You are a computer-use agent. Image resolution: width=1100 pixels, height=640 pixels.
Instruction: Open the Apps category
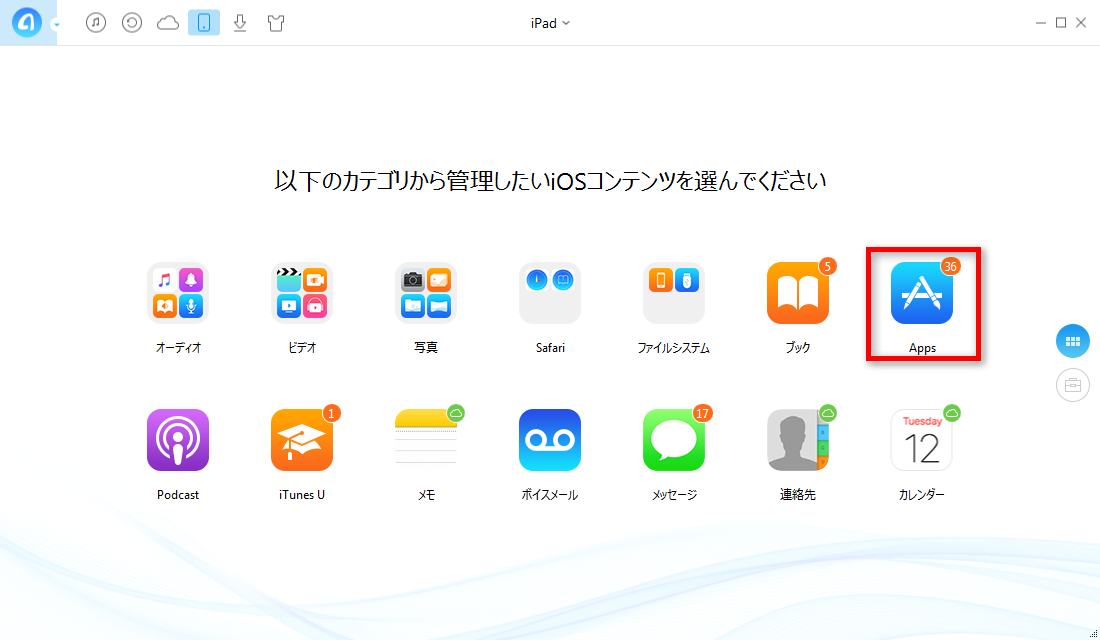tap(922, 293)
